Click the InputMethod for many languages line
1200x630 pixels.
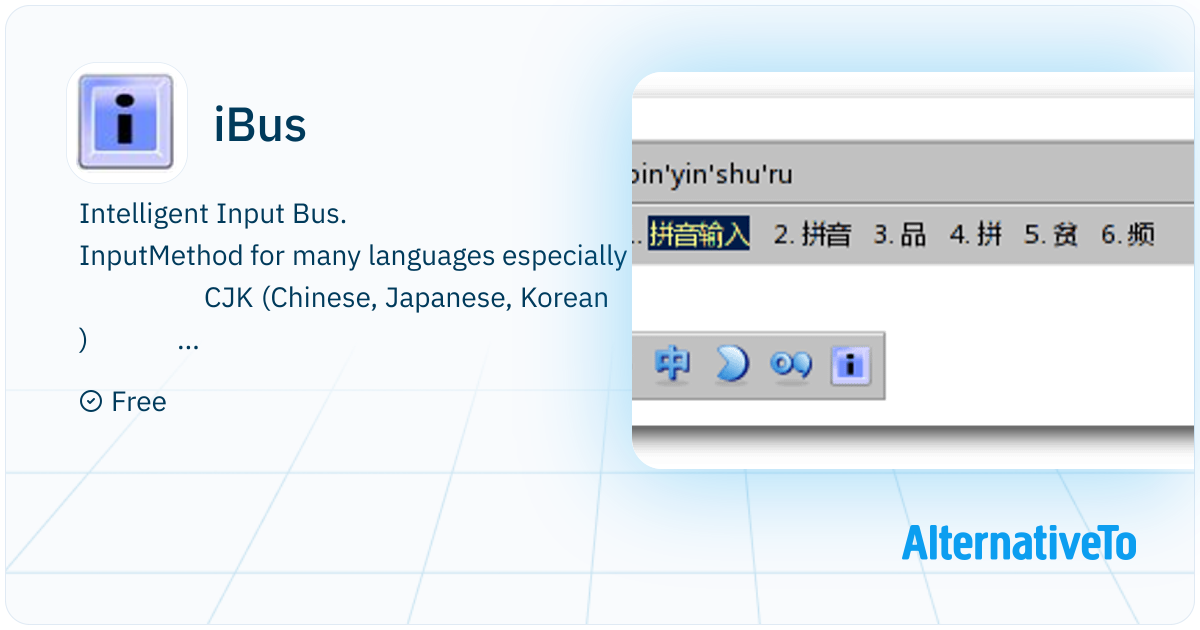[353, 256]
